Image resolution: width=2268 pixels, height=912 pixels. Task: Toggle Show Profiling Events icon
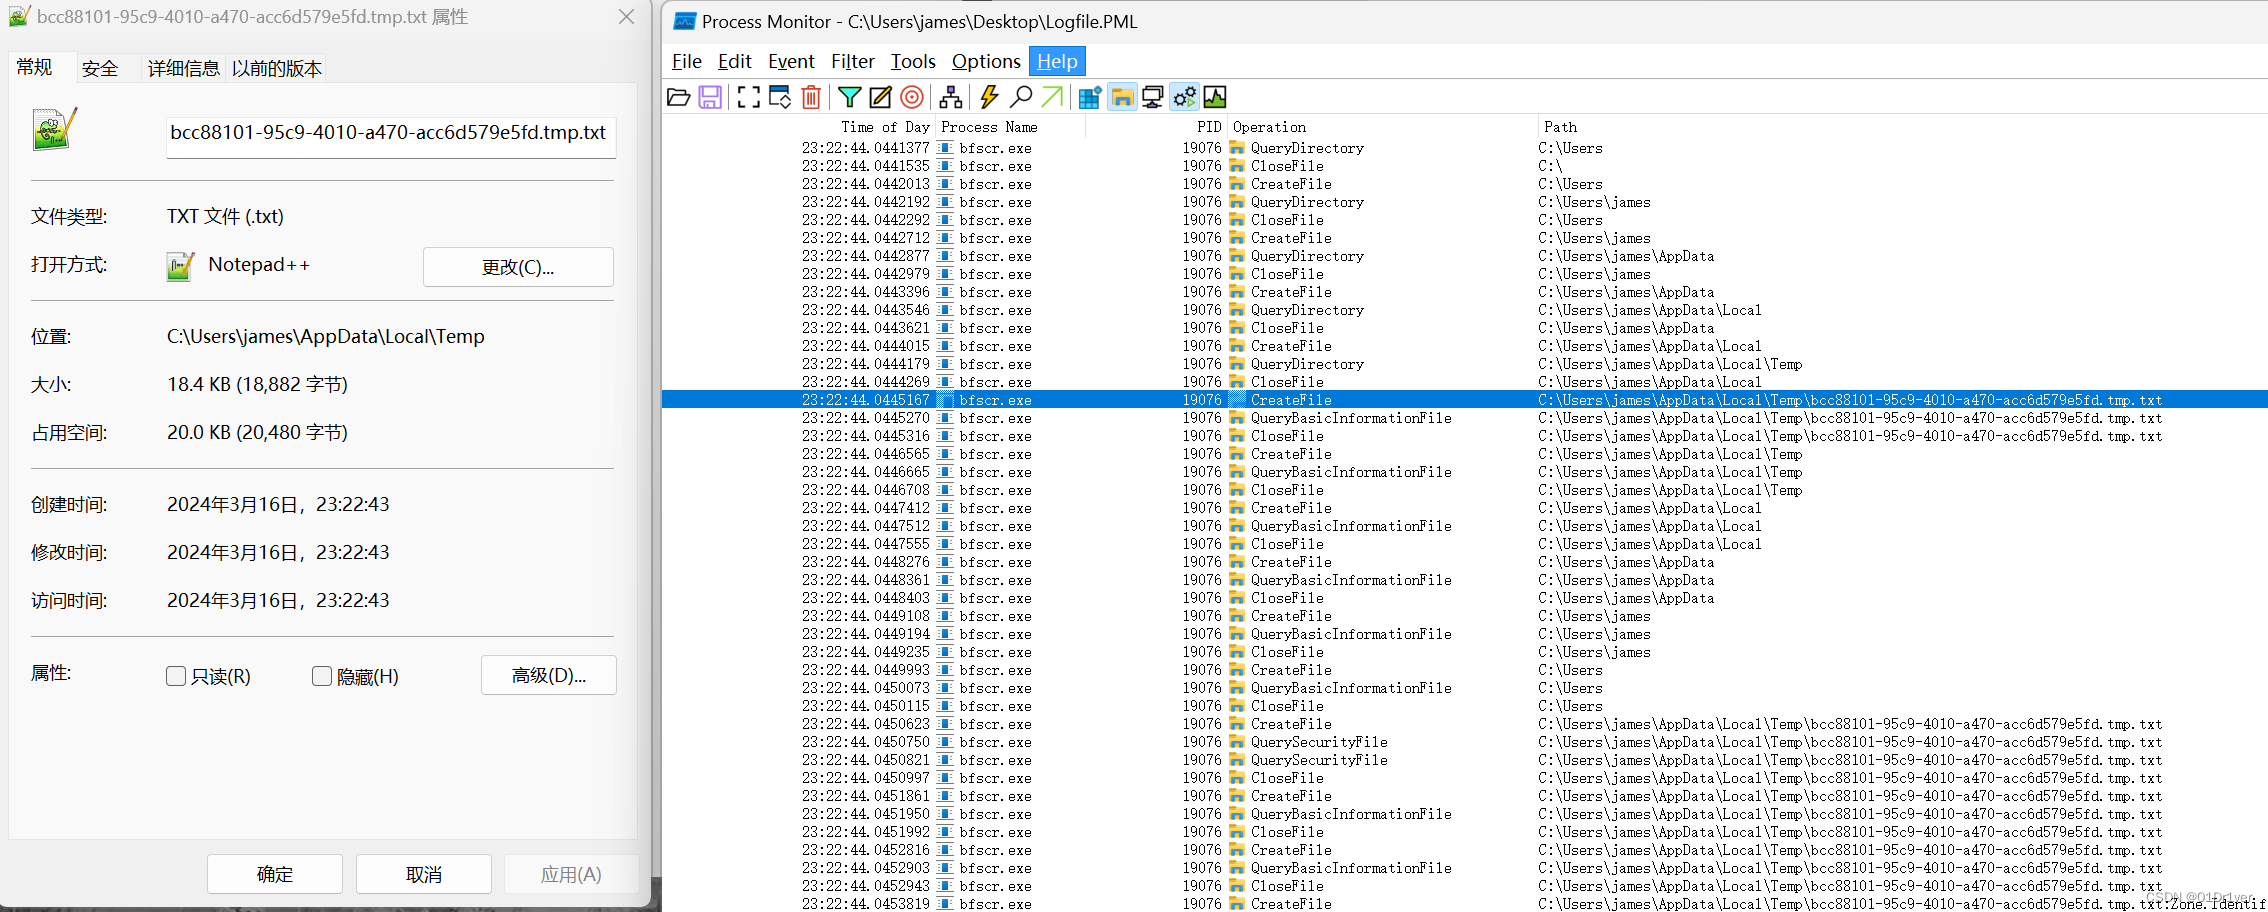1215,97
